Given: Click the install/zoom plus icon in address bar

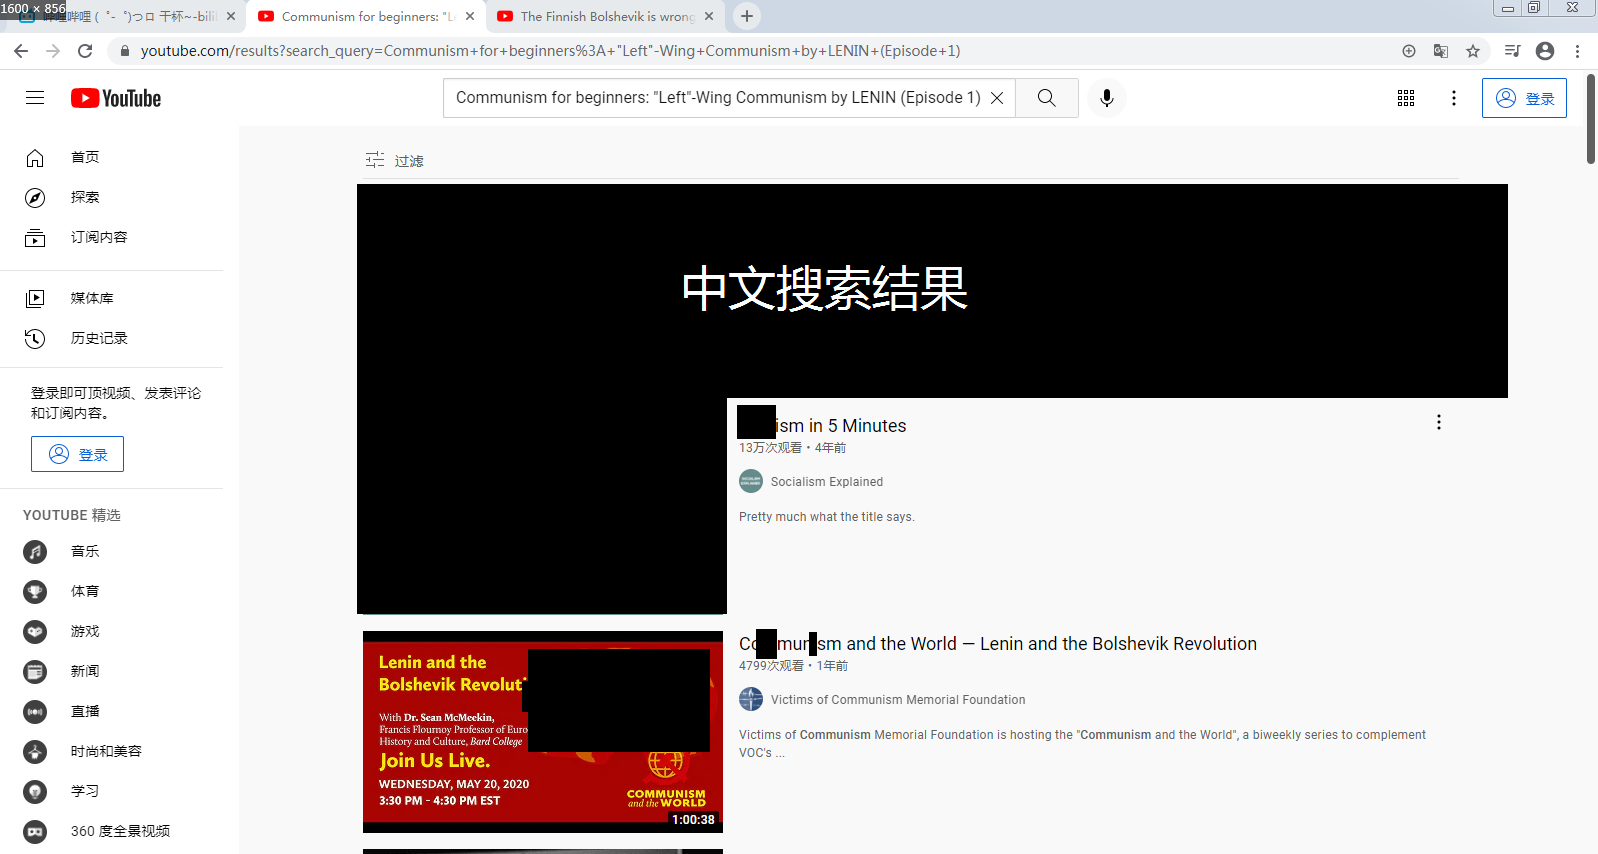Looking at the screenshot, I should tap(1409, 51).
